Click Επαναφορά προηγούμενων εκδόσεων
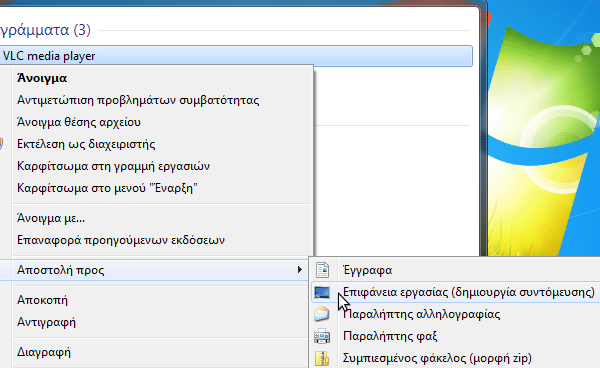The height and width of the screenshot is (368, 600). click(x=121, y=240)
